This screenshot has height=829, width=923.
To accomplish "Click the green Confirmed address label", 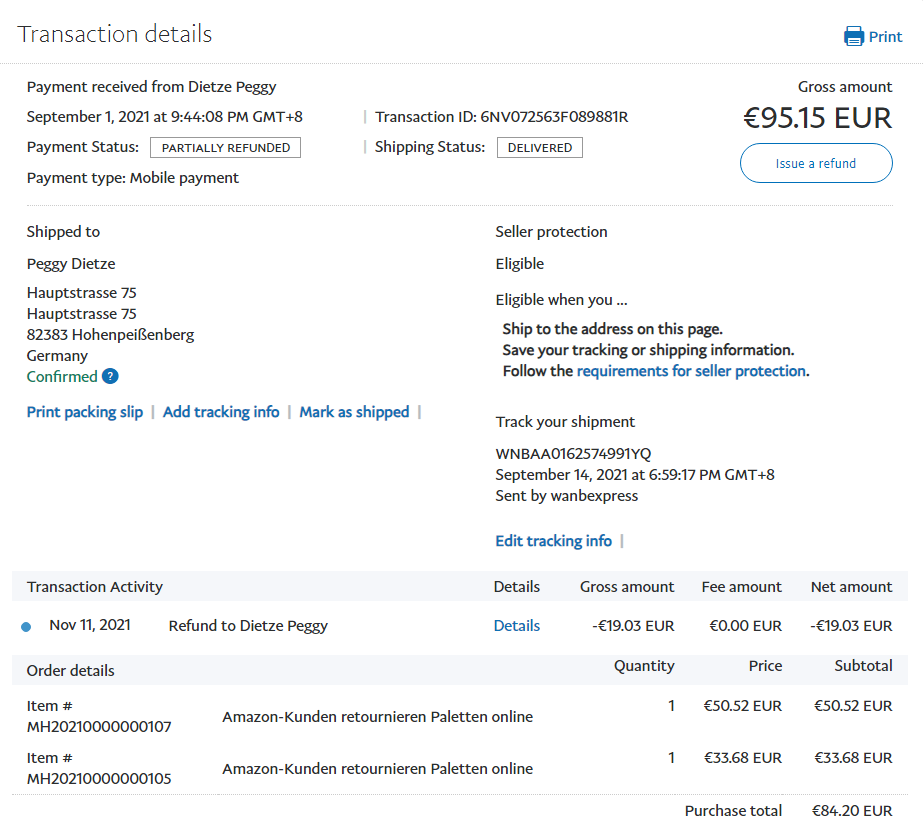I will pos(62,377).
